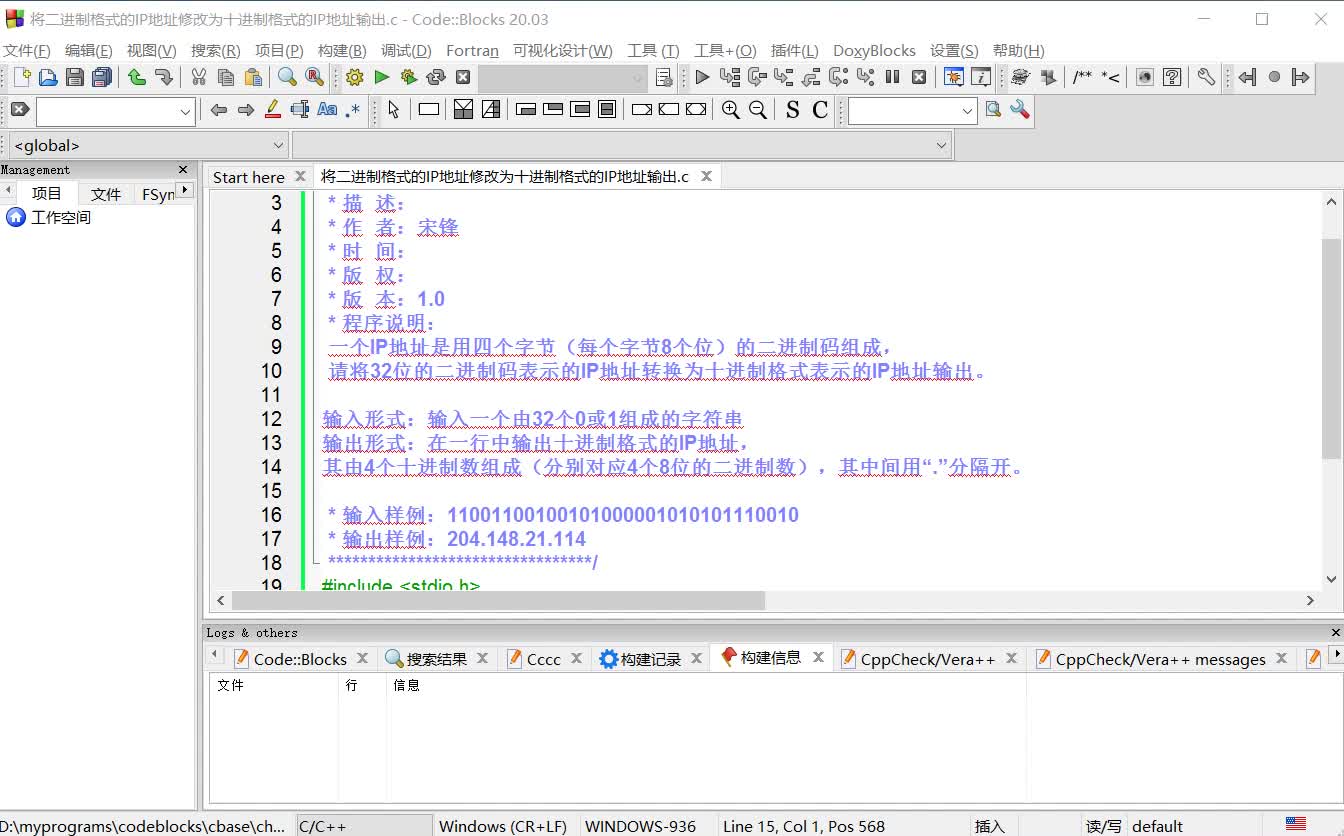1344x836 pixels.
Task: Expand the incremental search combo box
Action: [x=185, y=112]
